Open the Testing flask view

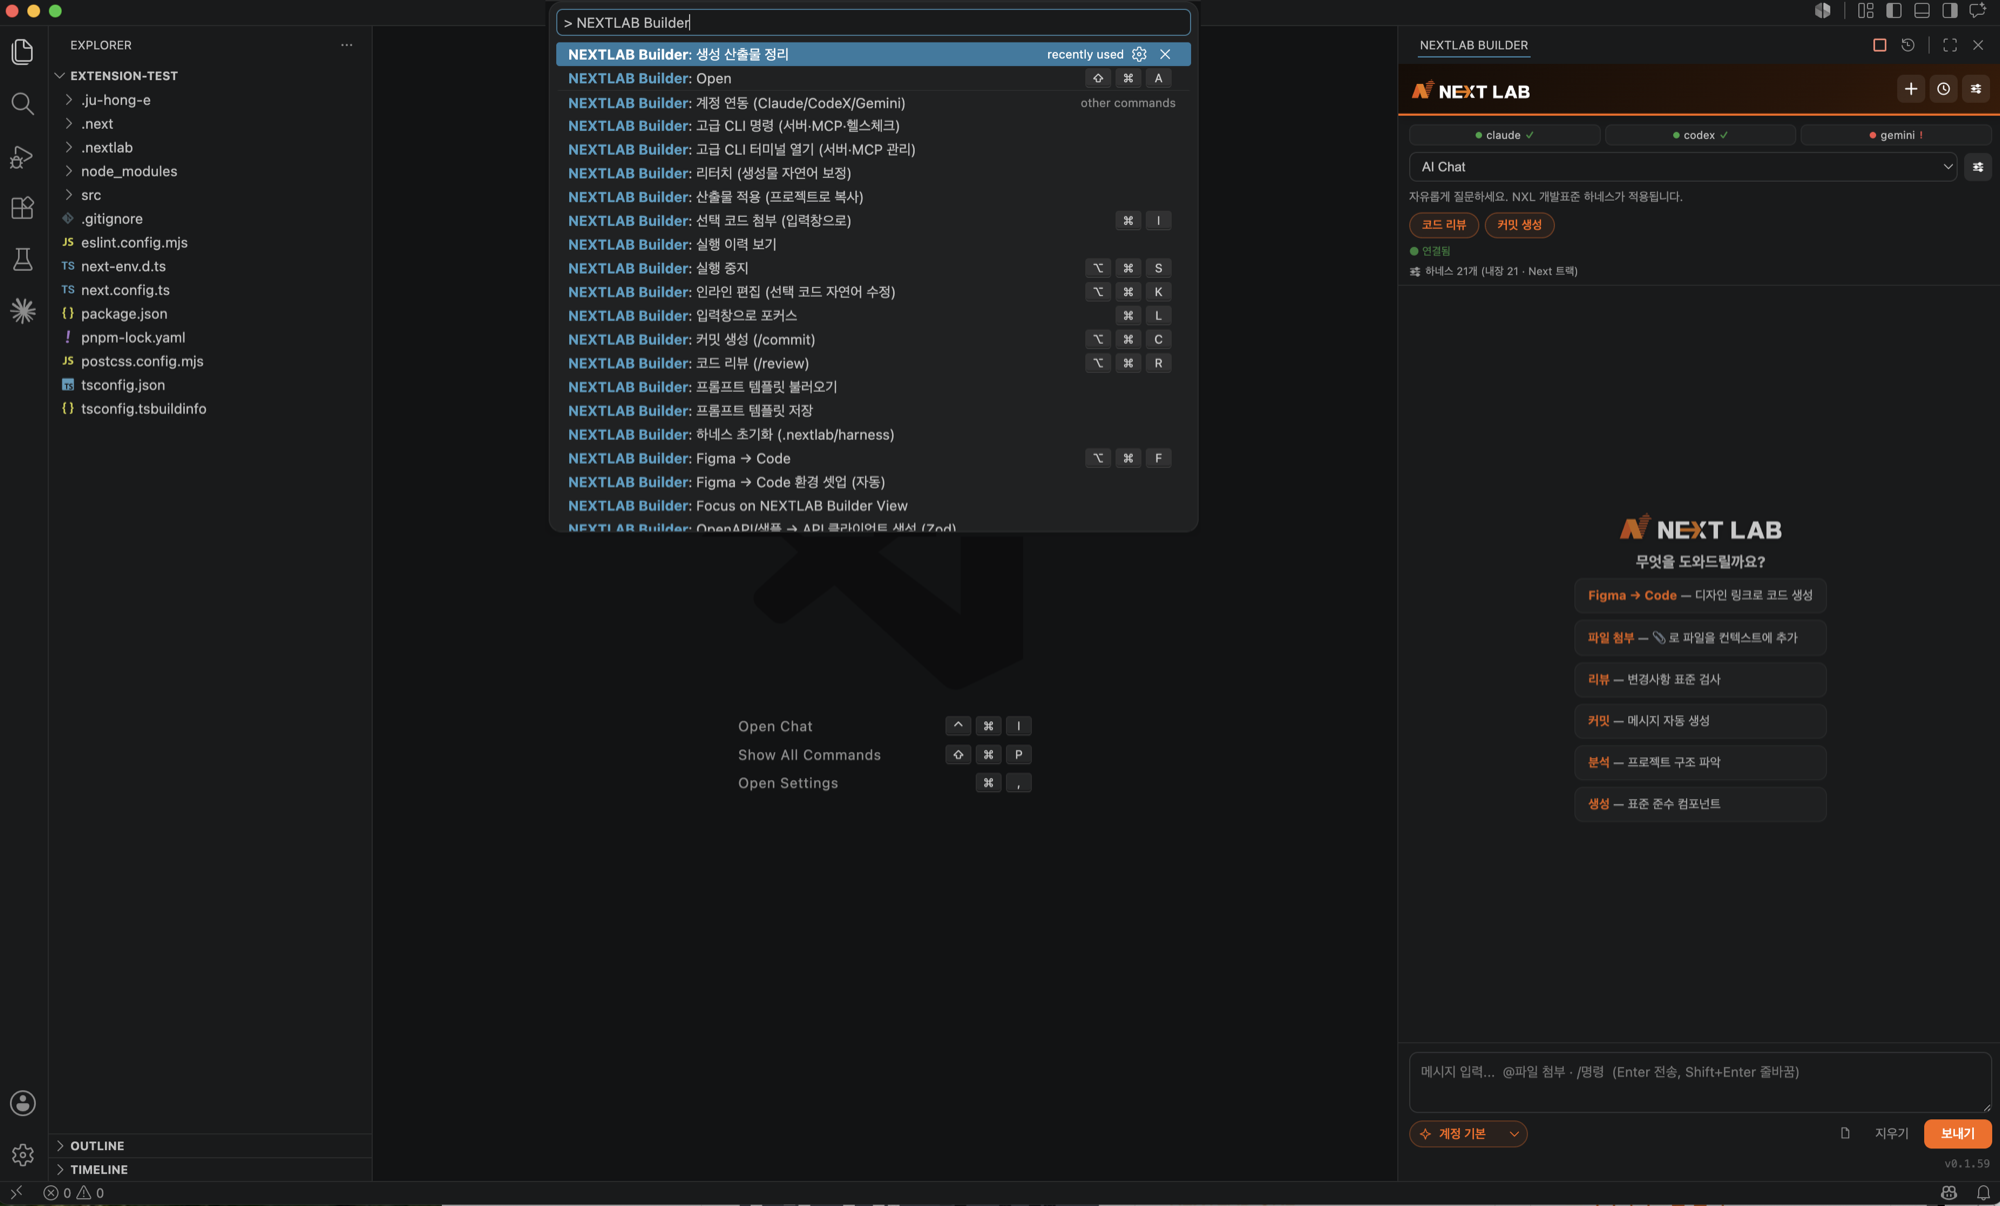[x=22, y=260]
